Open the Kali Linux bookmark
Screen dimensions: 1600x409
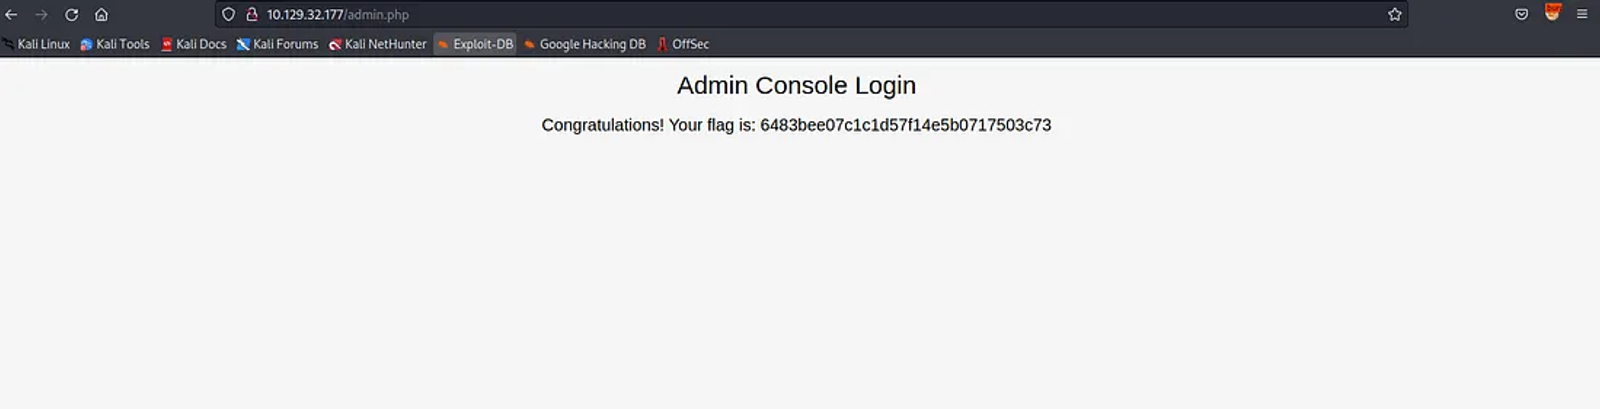pos(36,44)
